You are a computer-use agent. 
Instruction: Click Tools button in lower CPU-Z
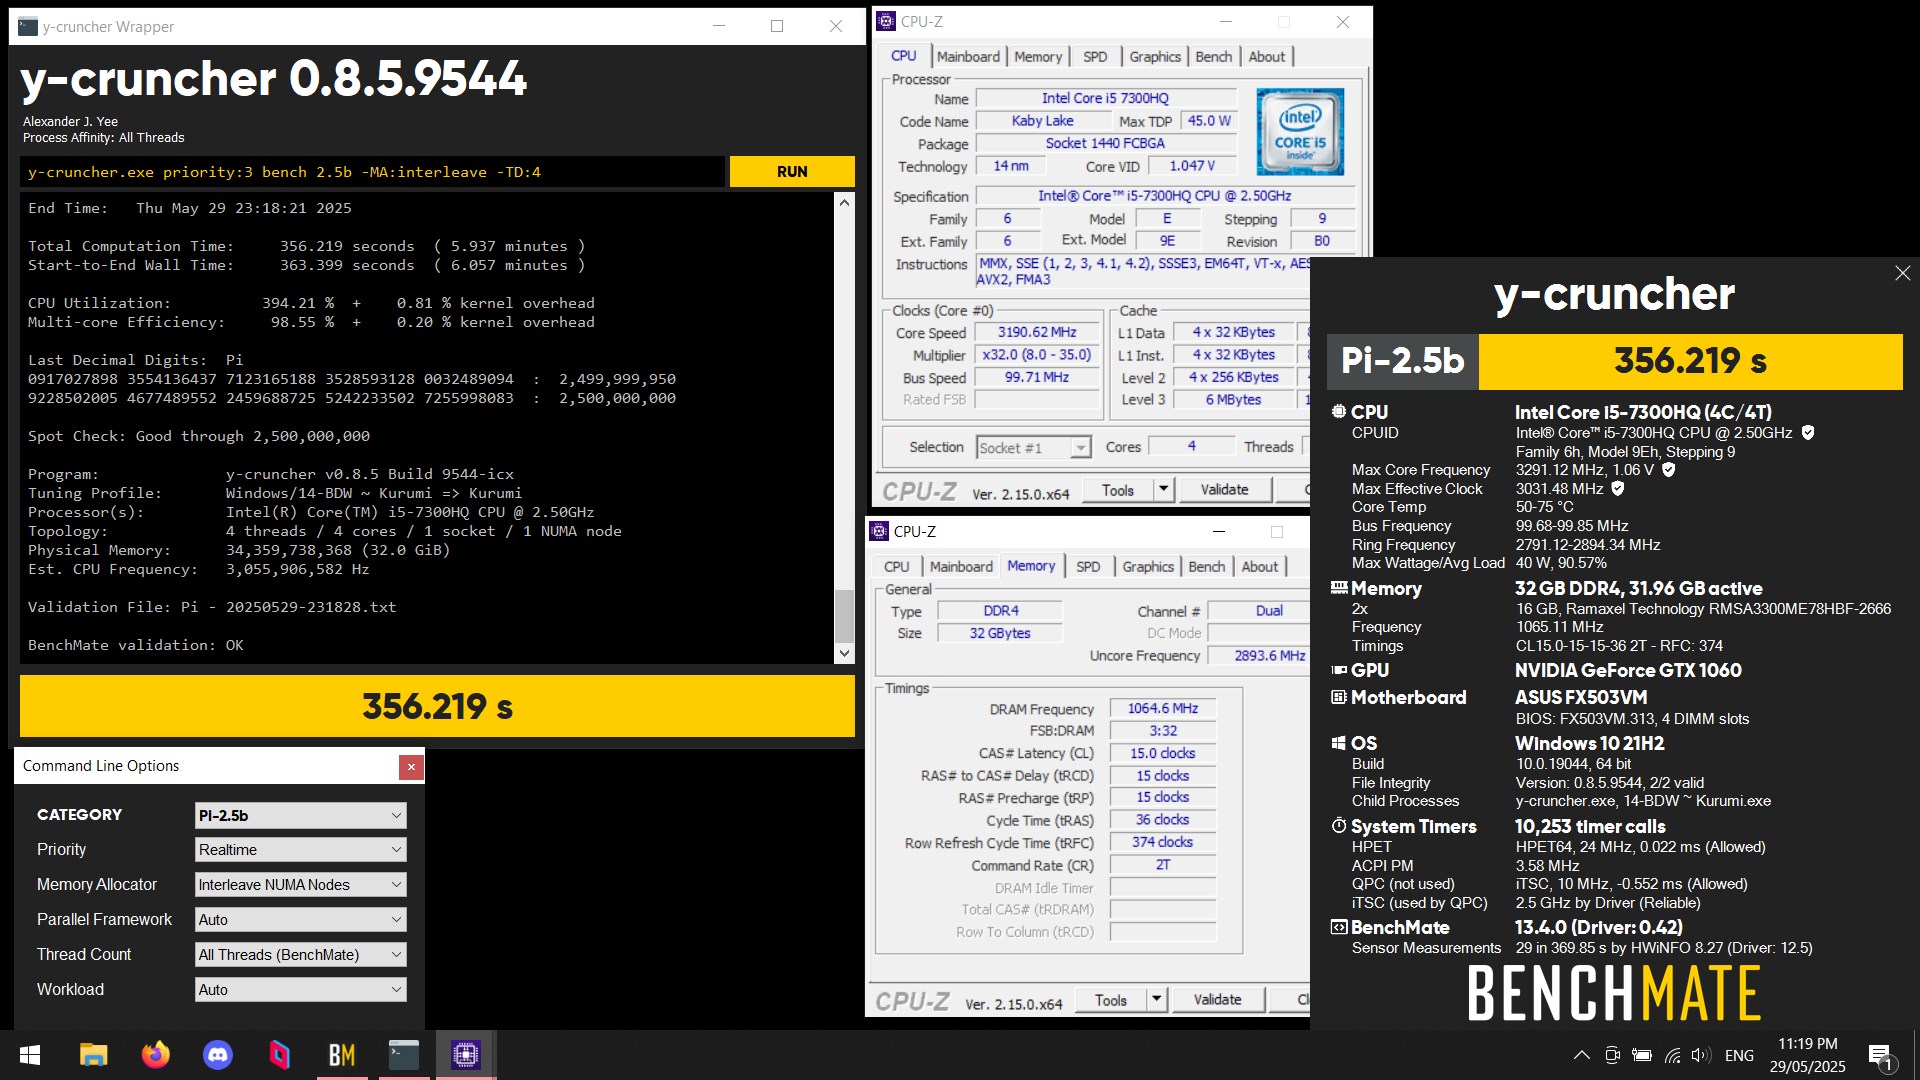click(1111, 999)
